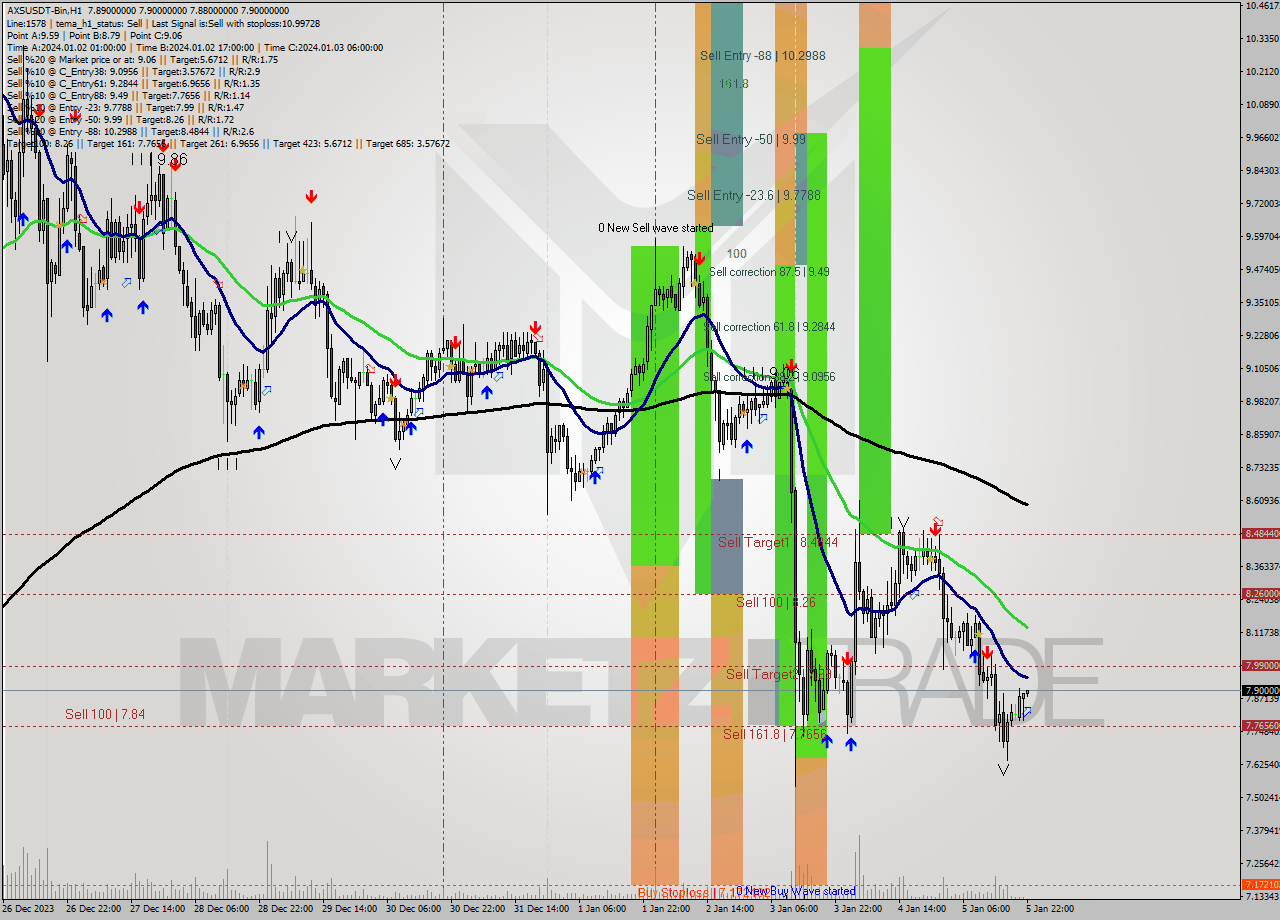Click the orange 7.17210 price axis tag
The width and height of the screenshot is (1280, 920).
coord(1260,885)
